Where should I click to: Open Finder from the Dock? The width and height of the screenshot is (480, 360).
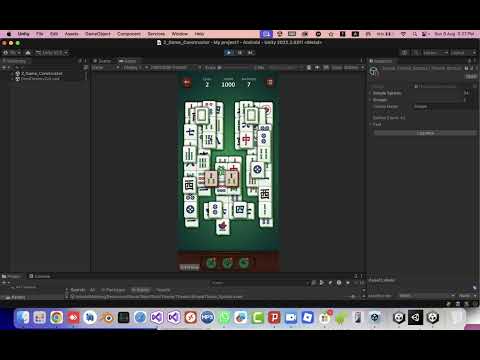[x=23, y=318]
